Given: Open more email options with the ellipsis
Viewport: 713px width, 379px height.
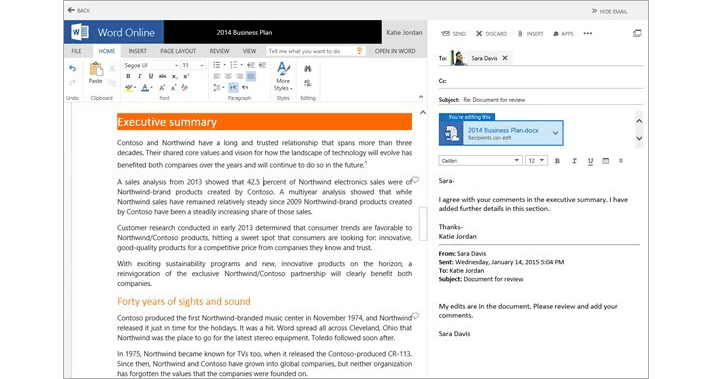Looking at the screenshot, I should pyautogui.click(x=588, y=33).
